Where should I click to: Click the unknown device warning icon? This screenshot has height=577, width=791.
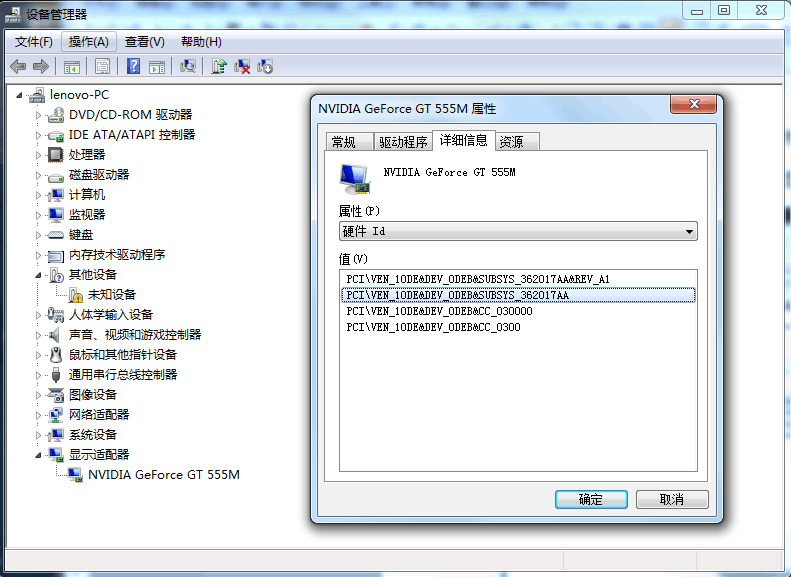(76, 295)
